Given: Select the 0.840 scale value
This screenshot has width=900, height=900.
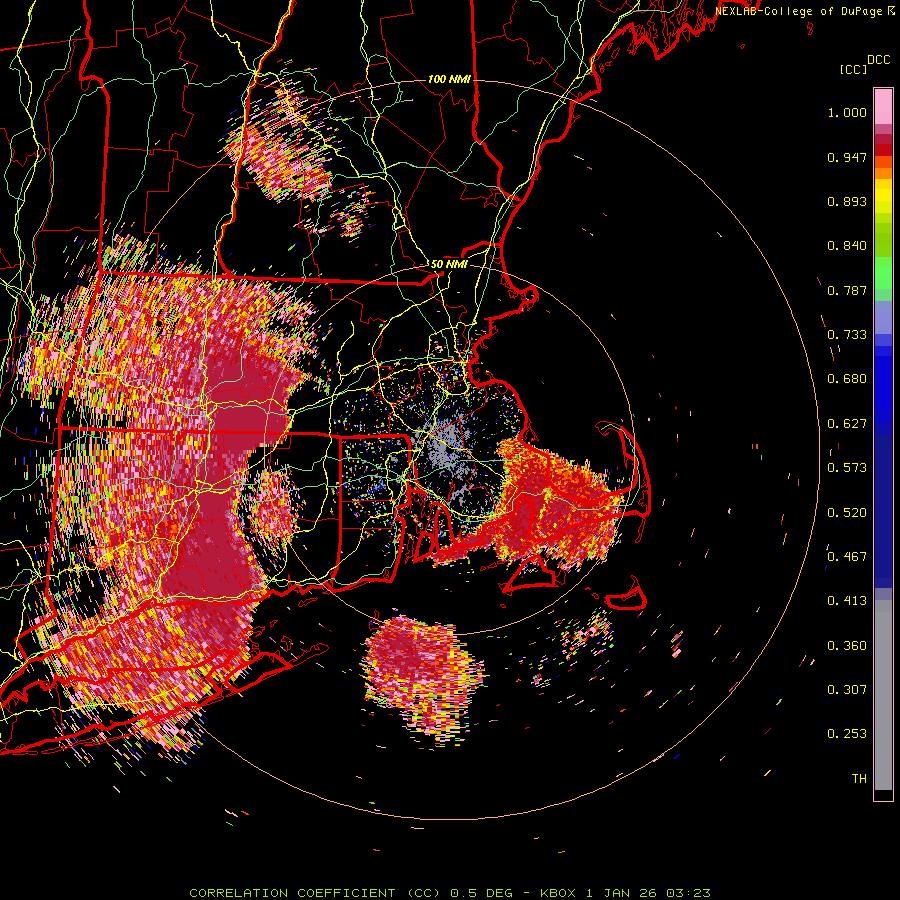Looking at the screenshot, I should pyautogui.click(x=847, y=246).
